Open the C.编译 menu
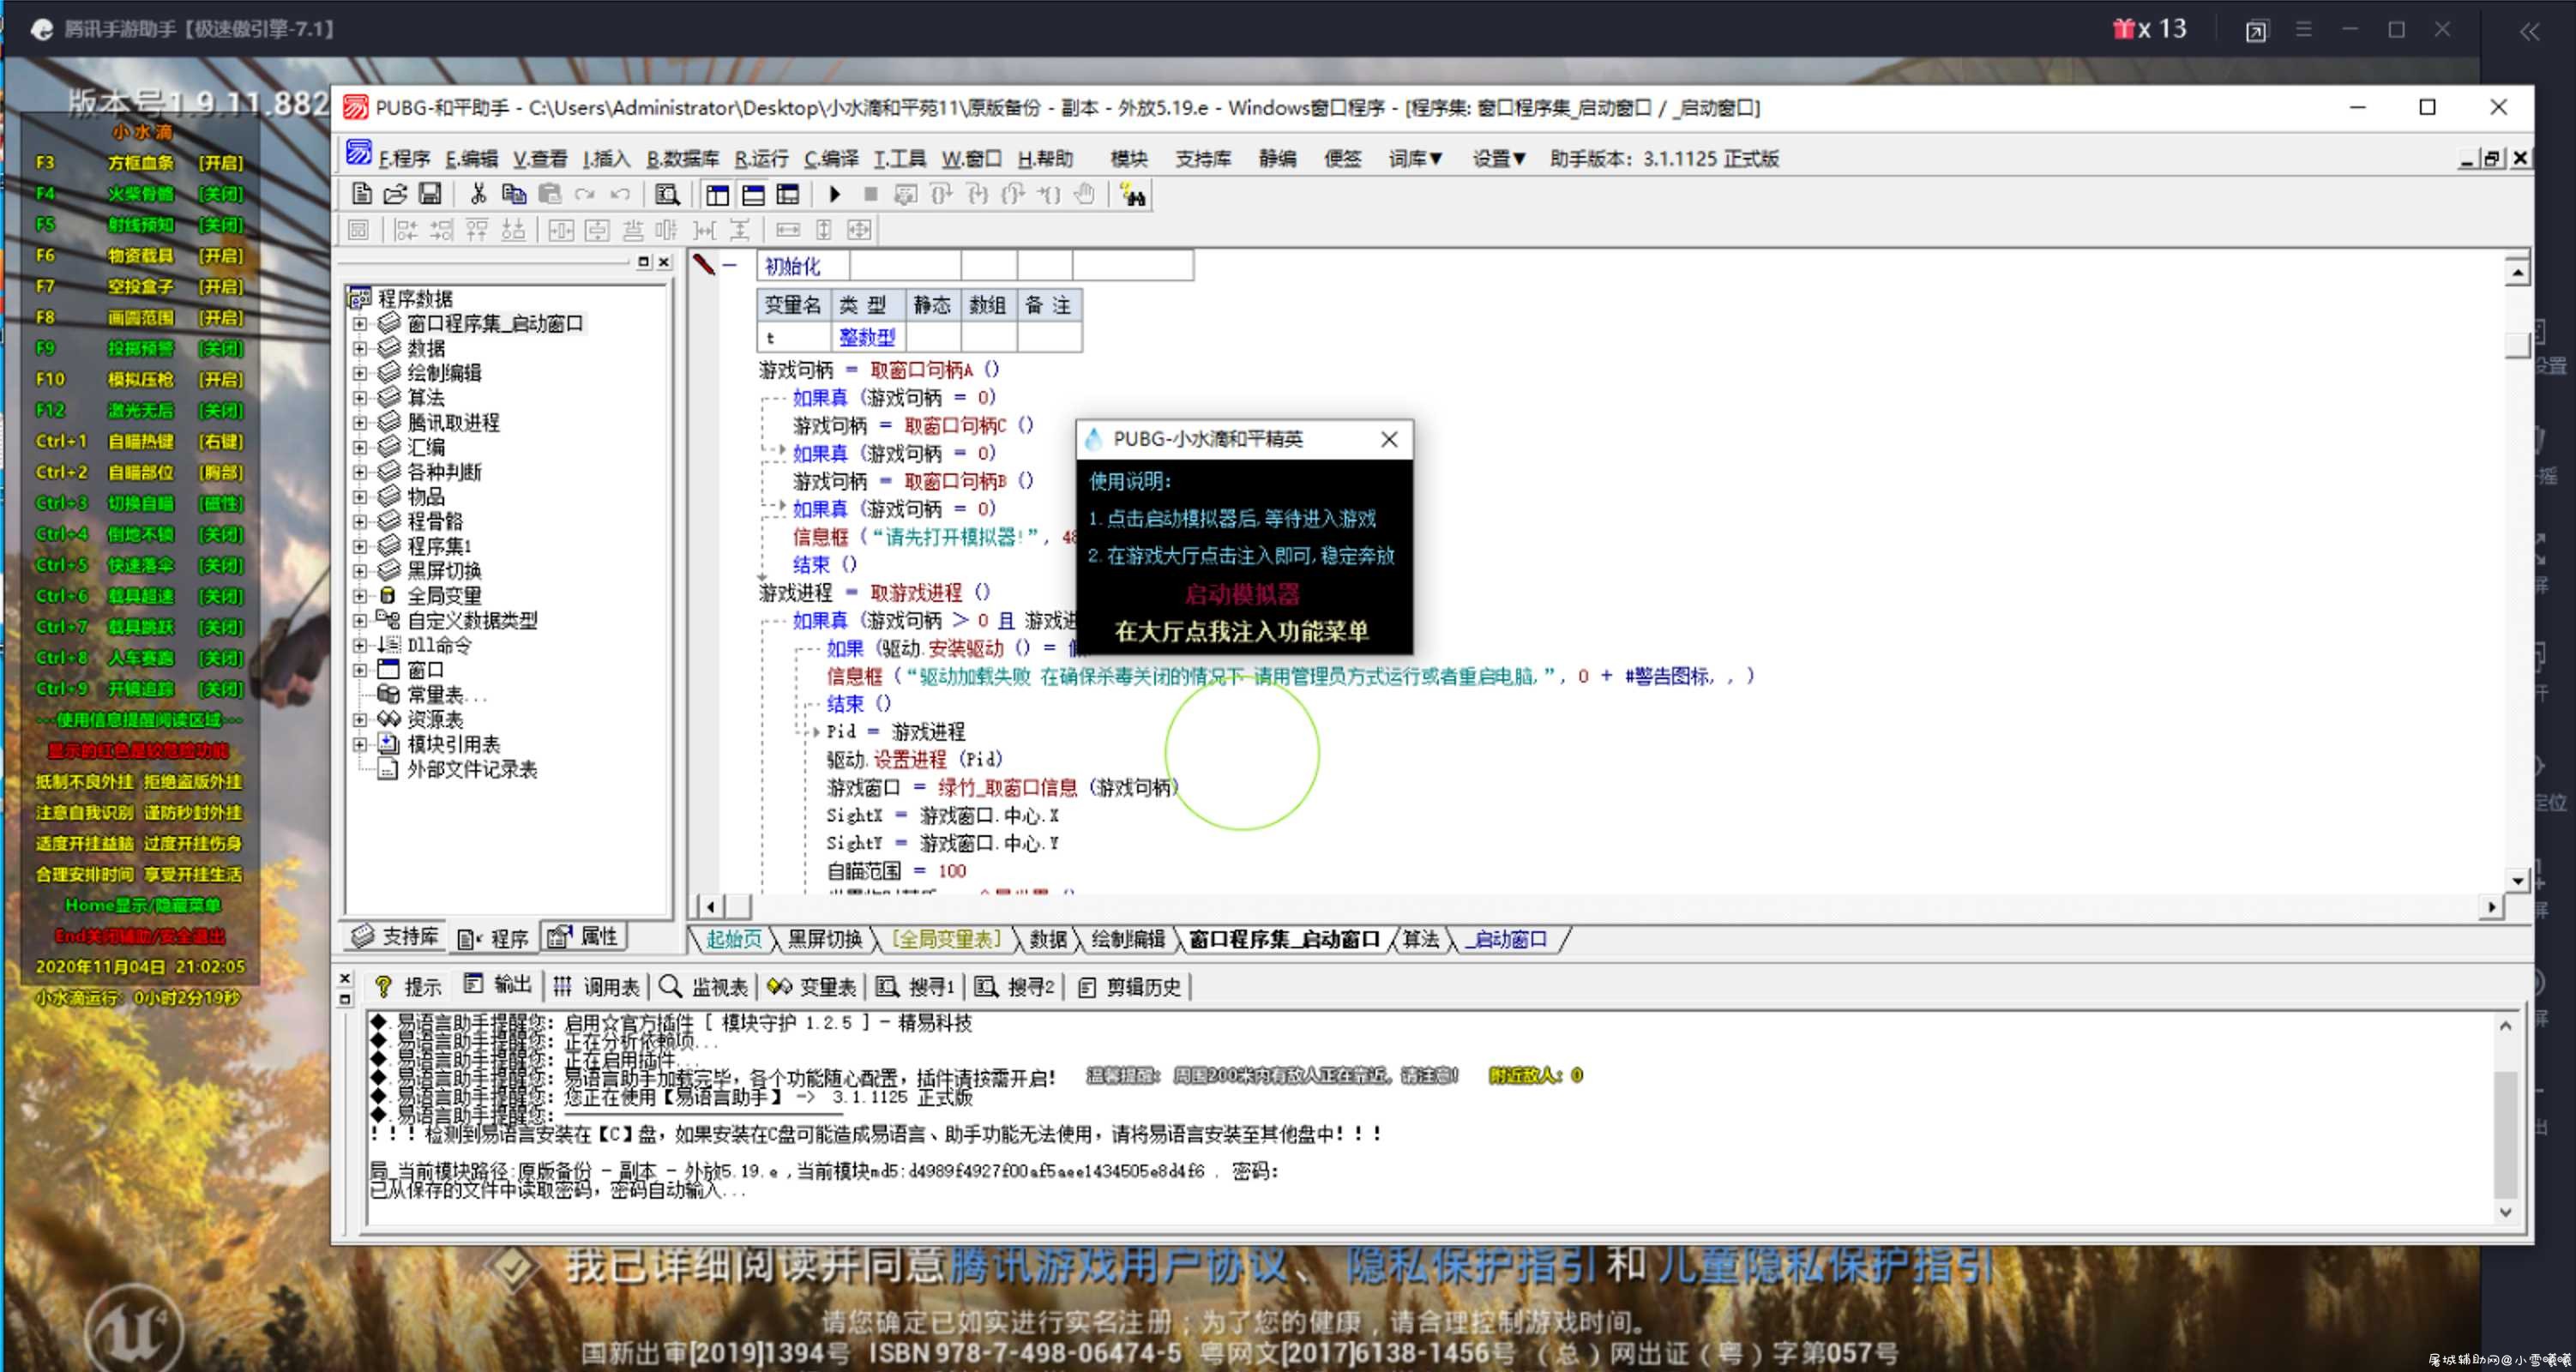 click(x=831, y=159)
